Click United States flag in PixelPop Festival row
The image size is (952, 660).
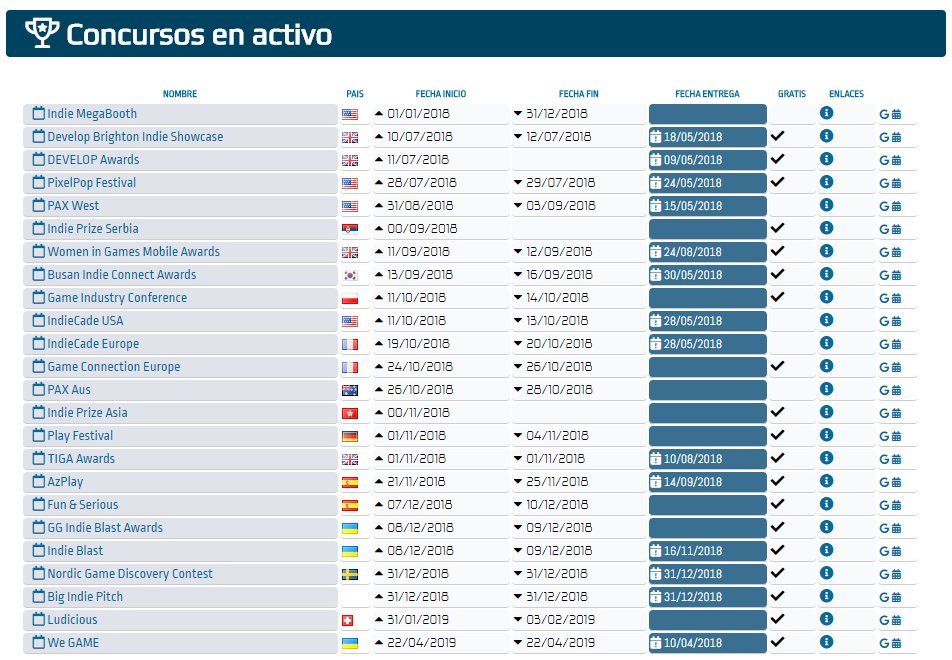pos(350,183)
